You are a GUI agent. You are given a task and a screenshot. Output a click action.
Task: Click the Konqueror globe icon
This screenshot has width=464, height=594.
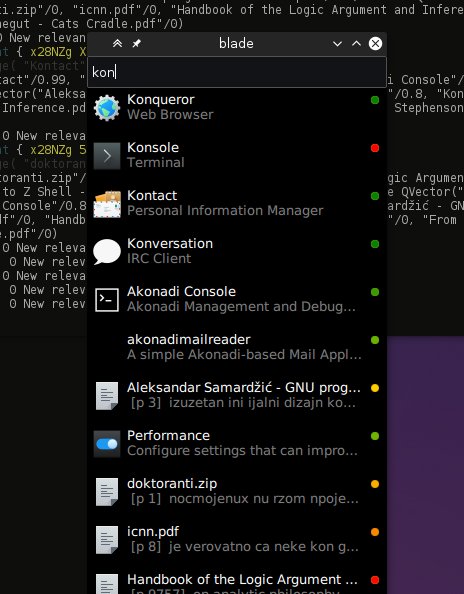coord(107,108)
